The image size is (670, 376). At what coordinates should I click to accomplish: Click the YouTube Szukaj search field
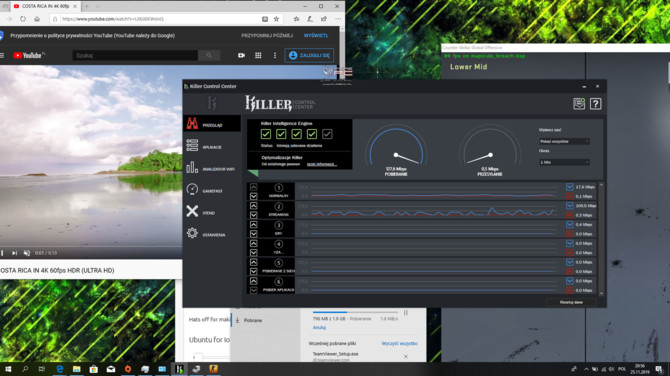click(135, 55)
